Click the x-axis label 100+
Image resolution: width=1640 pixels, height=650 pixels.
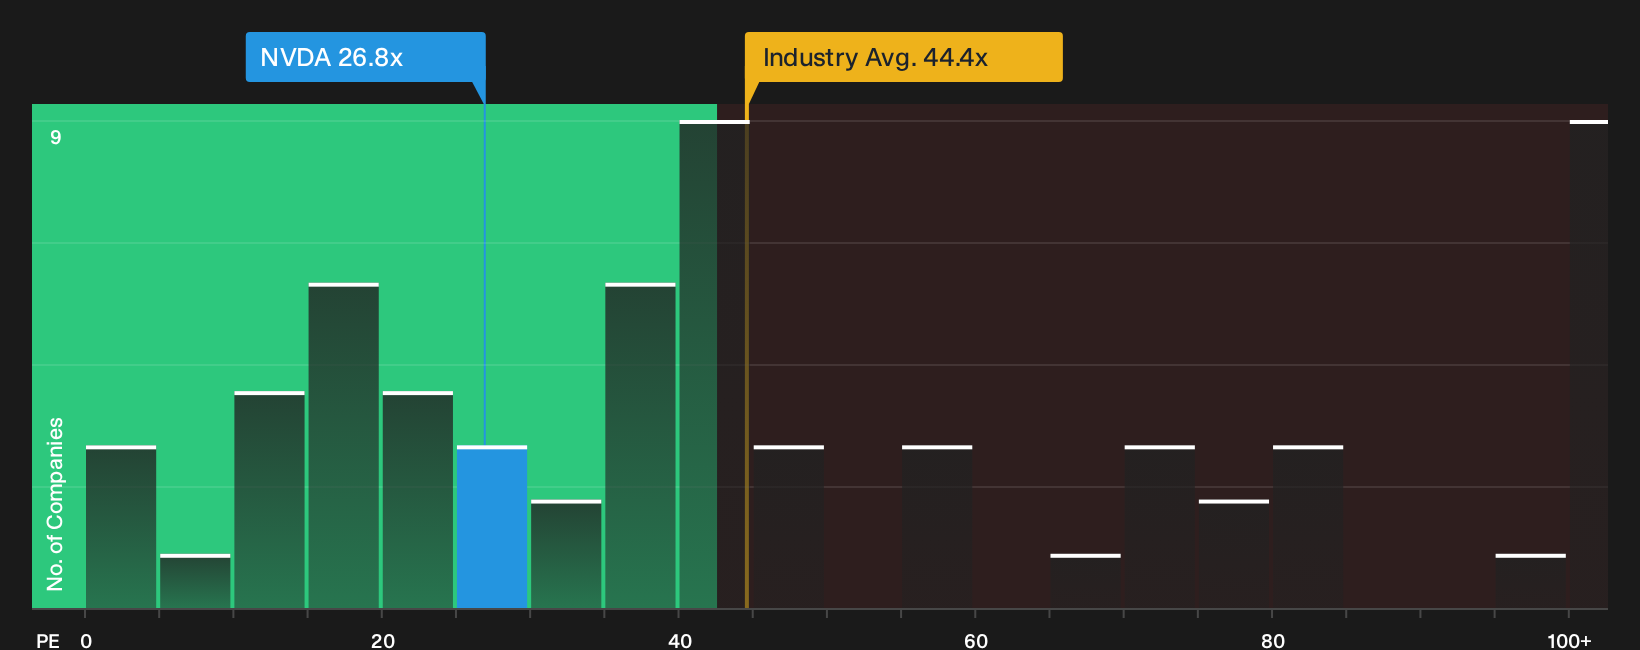pyautogui.click(x=1569, y=640)
